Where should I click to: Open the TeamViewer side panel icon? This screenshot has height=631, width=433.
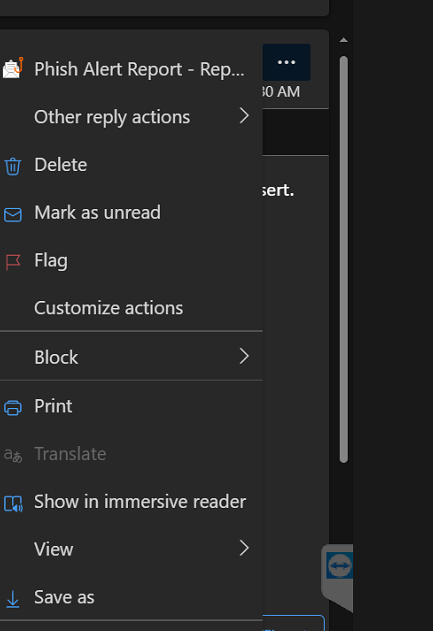(x=339, y=566)
